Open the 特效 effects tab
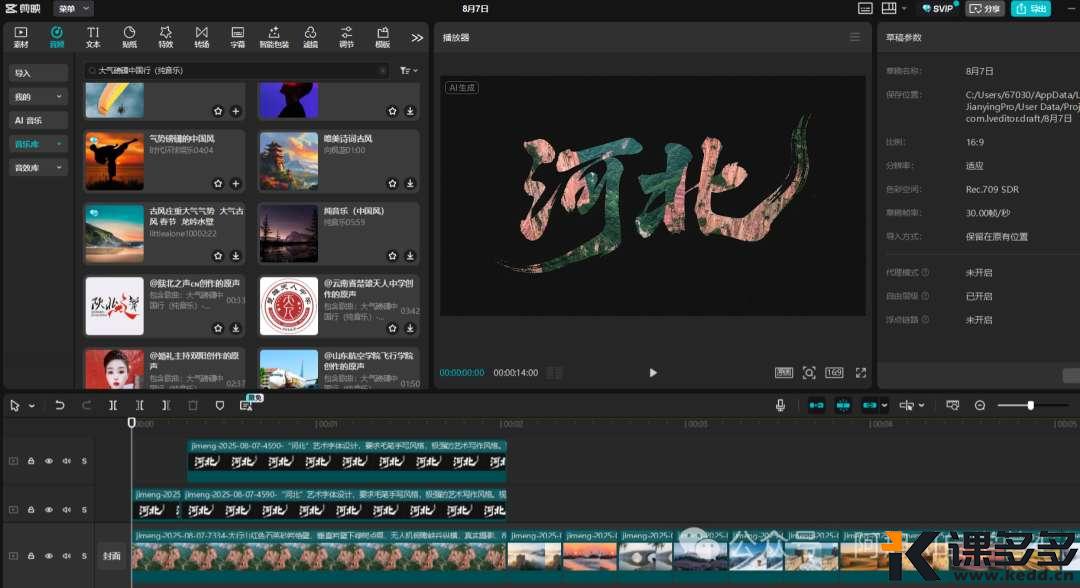 pyautogui.click(x=165, y=37)
